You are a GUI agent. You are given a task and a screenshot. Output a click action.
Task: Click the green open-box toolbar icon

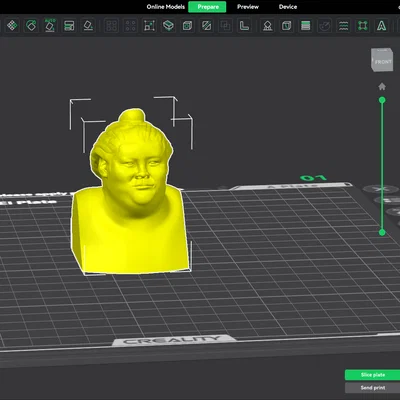168,26
